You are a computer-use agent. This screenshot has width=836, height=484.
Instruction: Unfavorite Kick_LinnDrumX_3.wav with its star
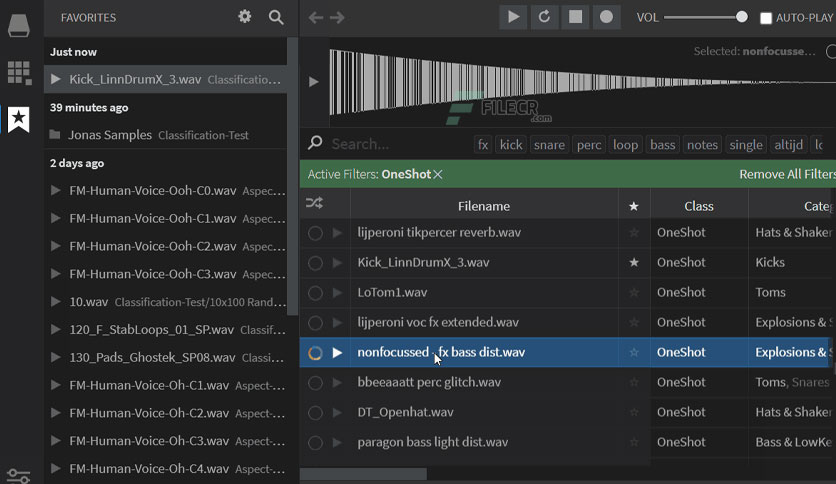pos(633,262)
